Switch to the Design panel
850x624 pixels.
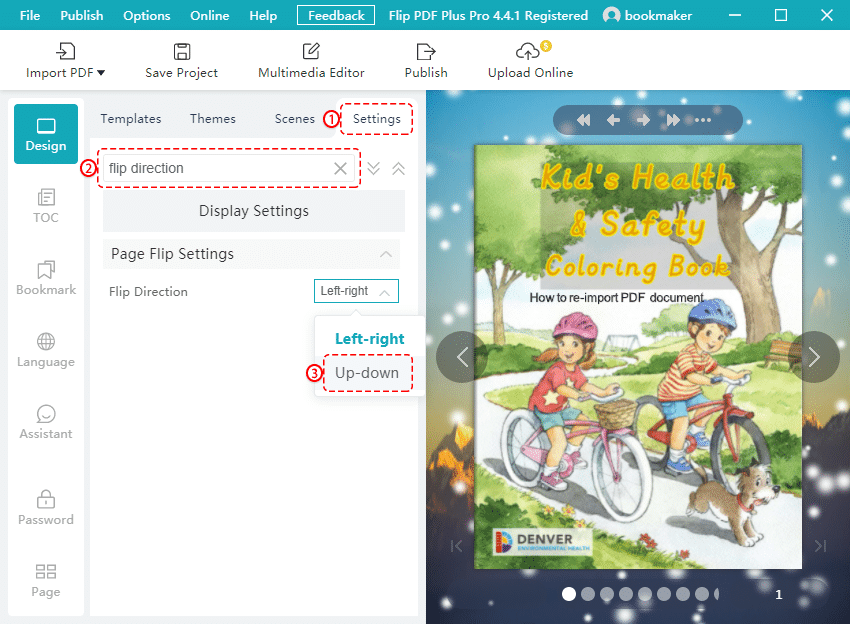[x=45, y=133]
